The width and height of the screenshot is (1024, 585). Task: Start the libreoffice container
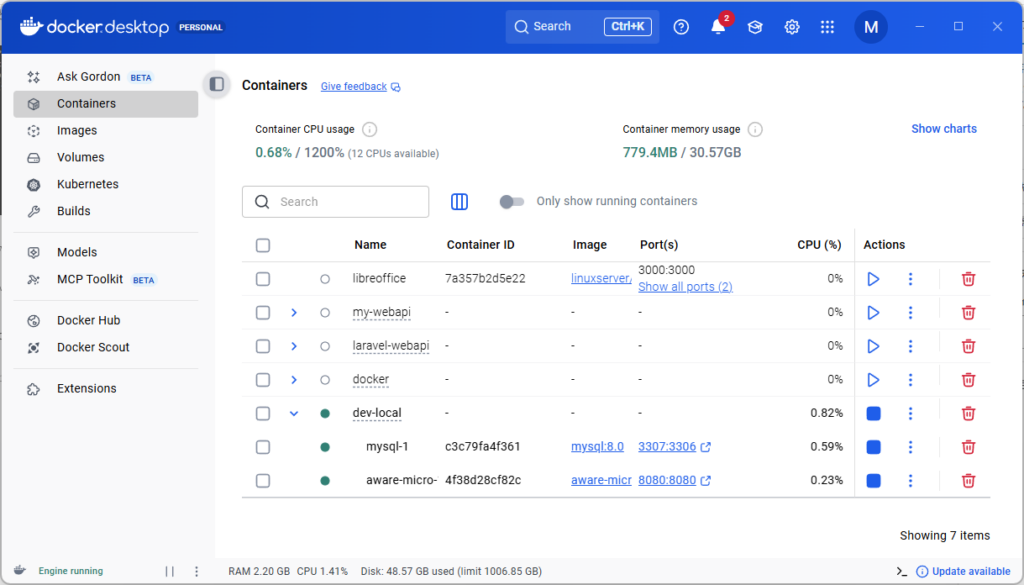click(873, 279)
